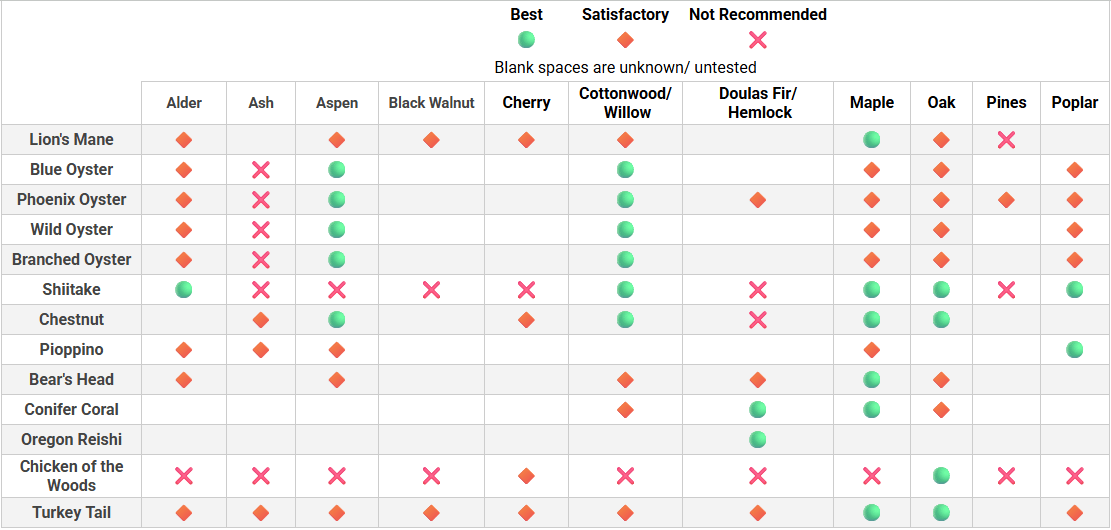Click Lion's Mane Pines X mark
This screenshot has height=530, width=1111.
tap(1006, 140)
